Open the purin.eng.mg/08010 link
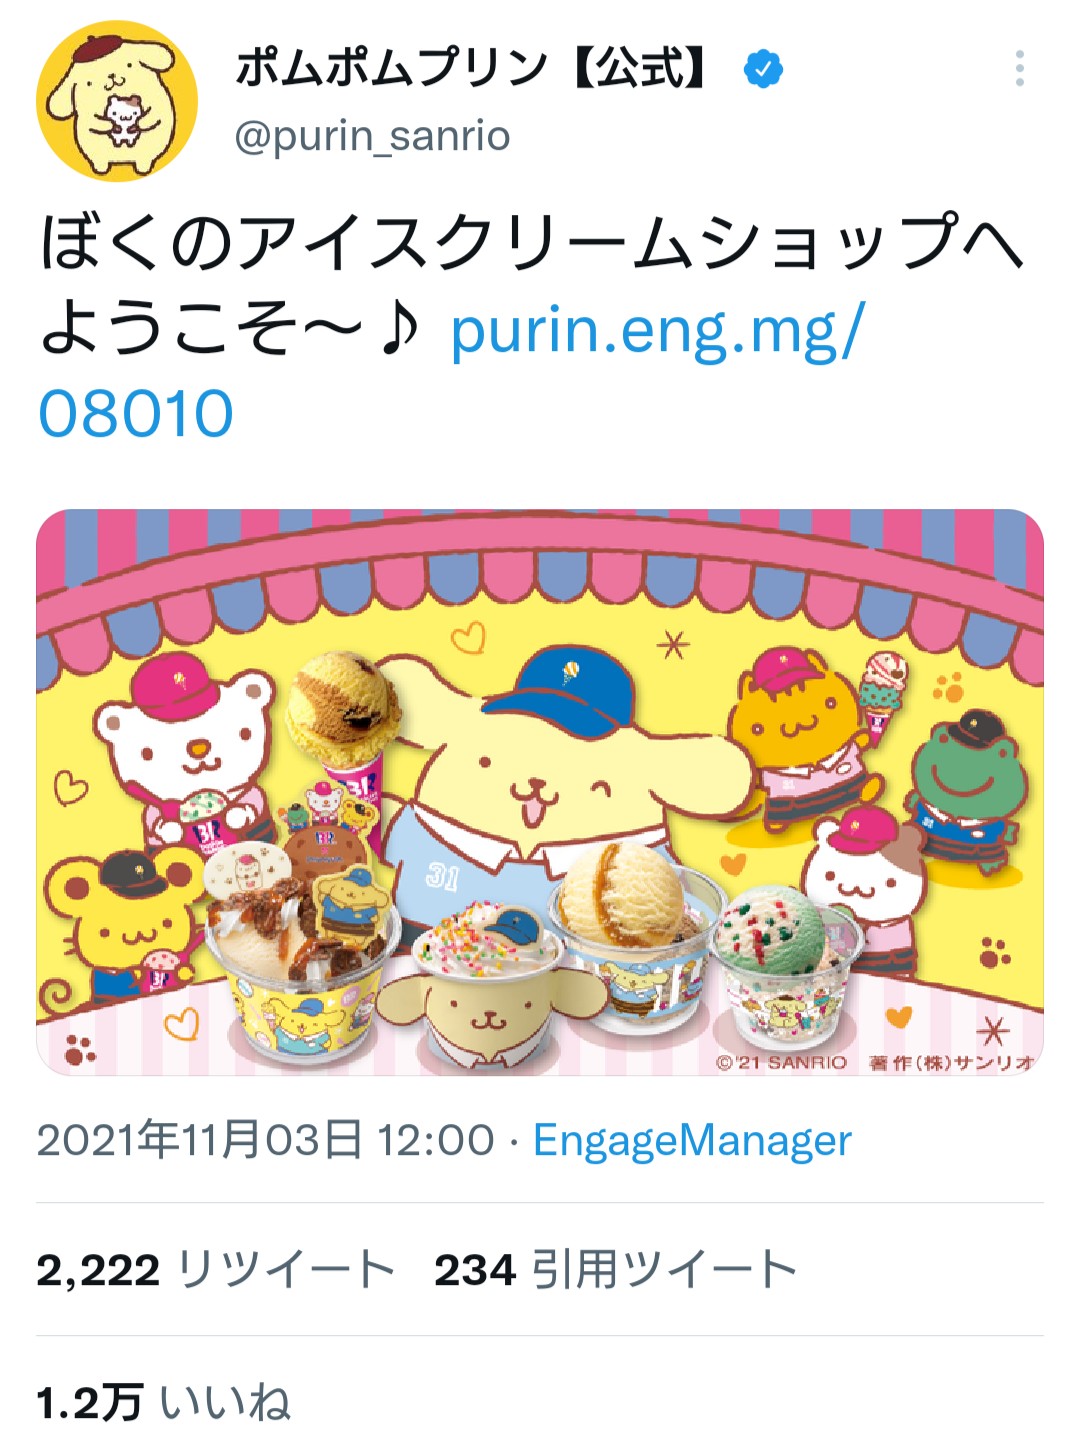The width and height of the screenshot is (1080, 1449). pyautogui.click(x=450, y=372)
